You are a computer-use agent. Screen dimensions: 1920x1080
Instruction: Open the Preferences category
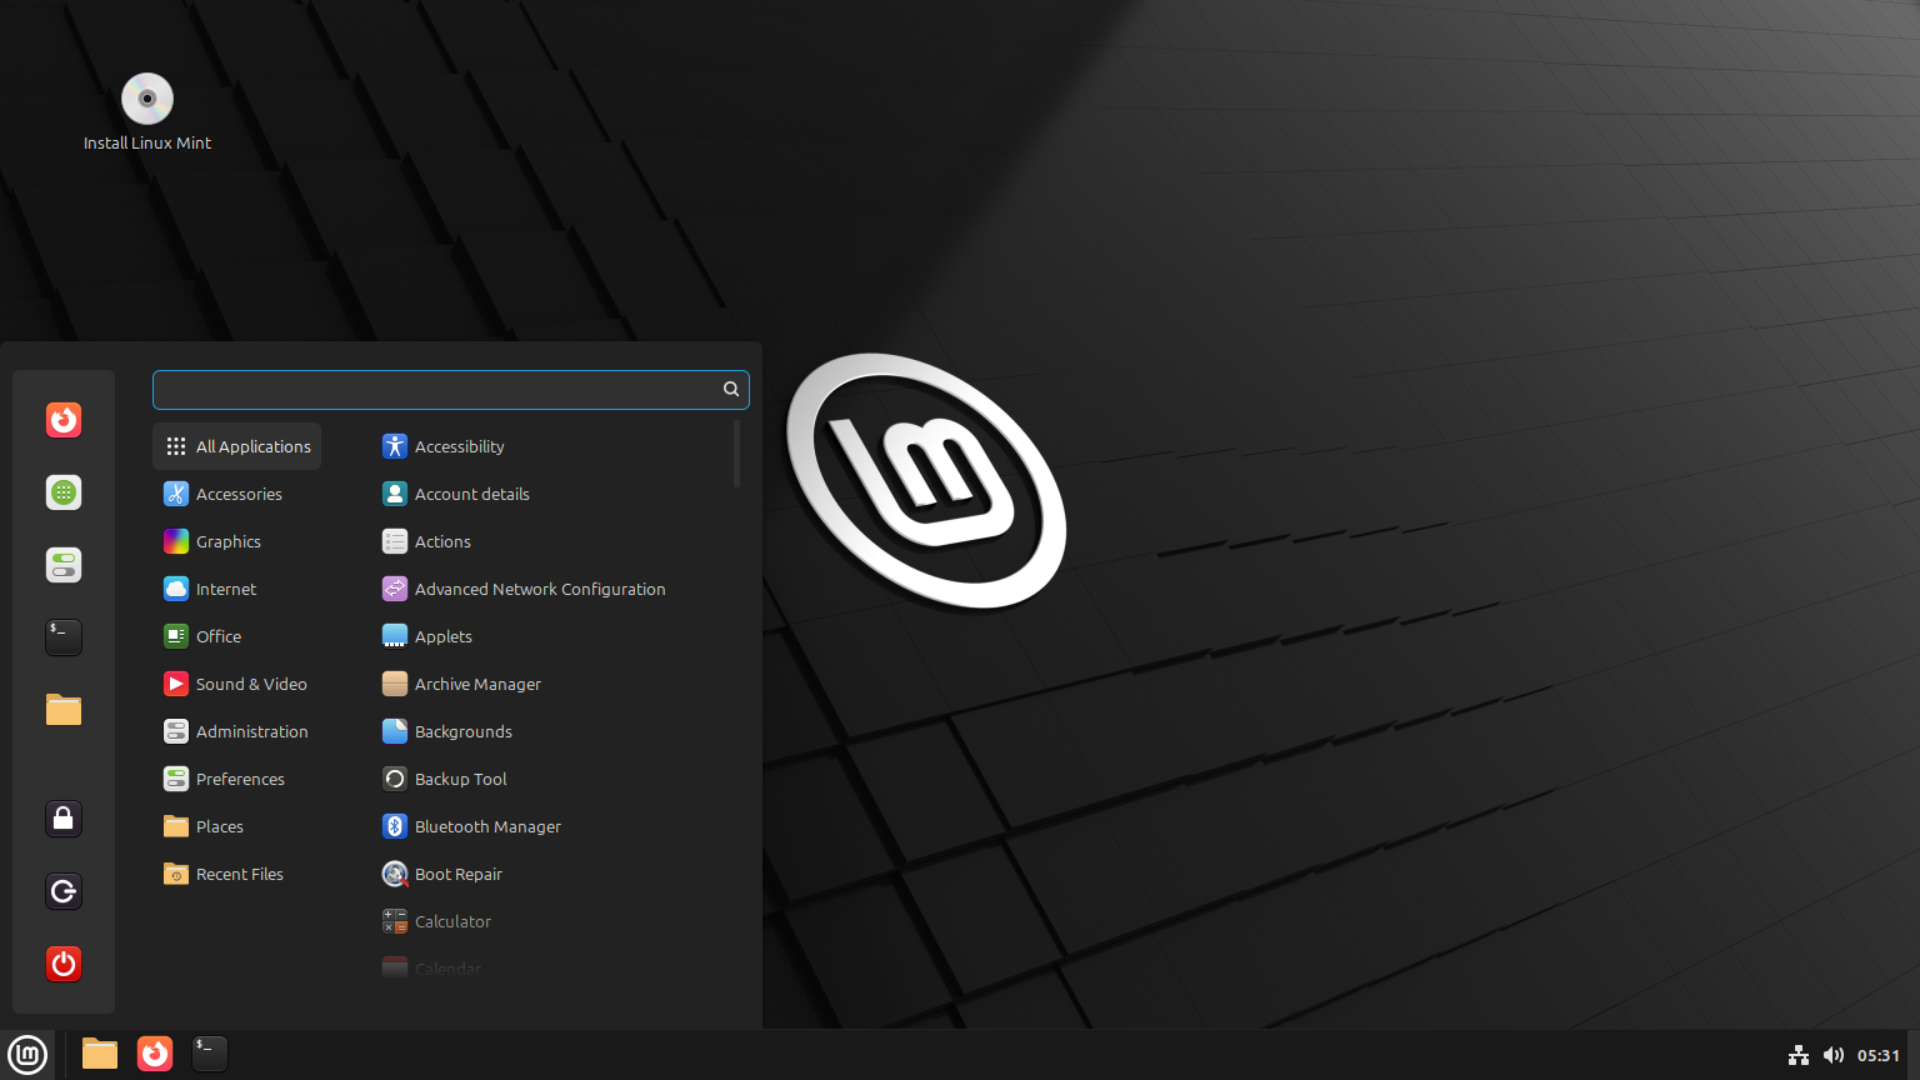239,779
